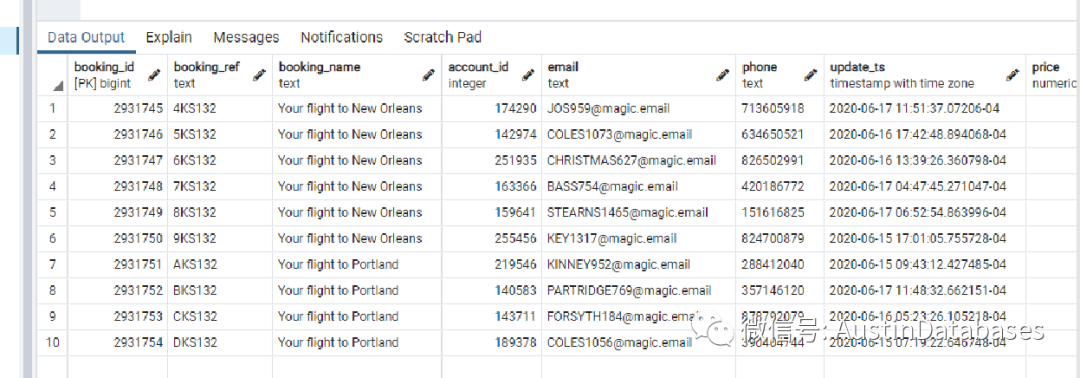Click email cell JOS959@magic.email
This screenshot has width=1080, height=378.
[638, 108]
